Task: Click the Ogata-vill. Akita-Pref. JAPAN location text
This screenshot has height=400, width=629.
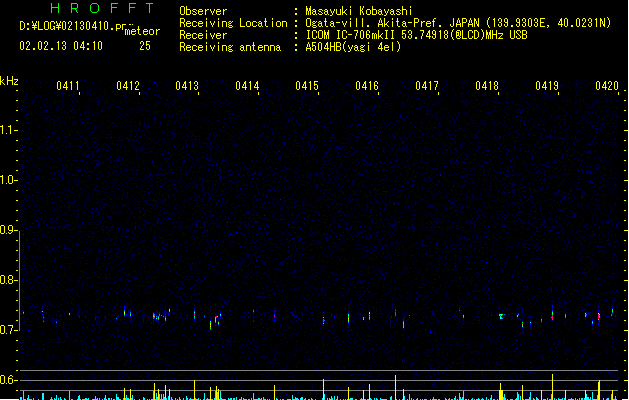Action: 458,23
